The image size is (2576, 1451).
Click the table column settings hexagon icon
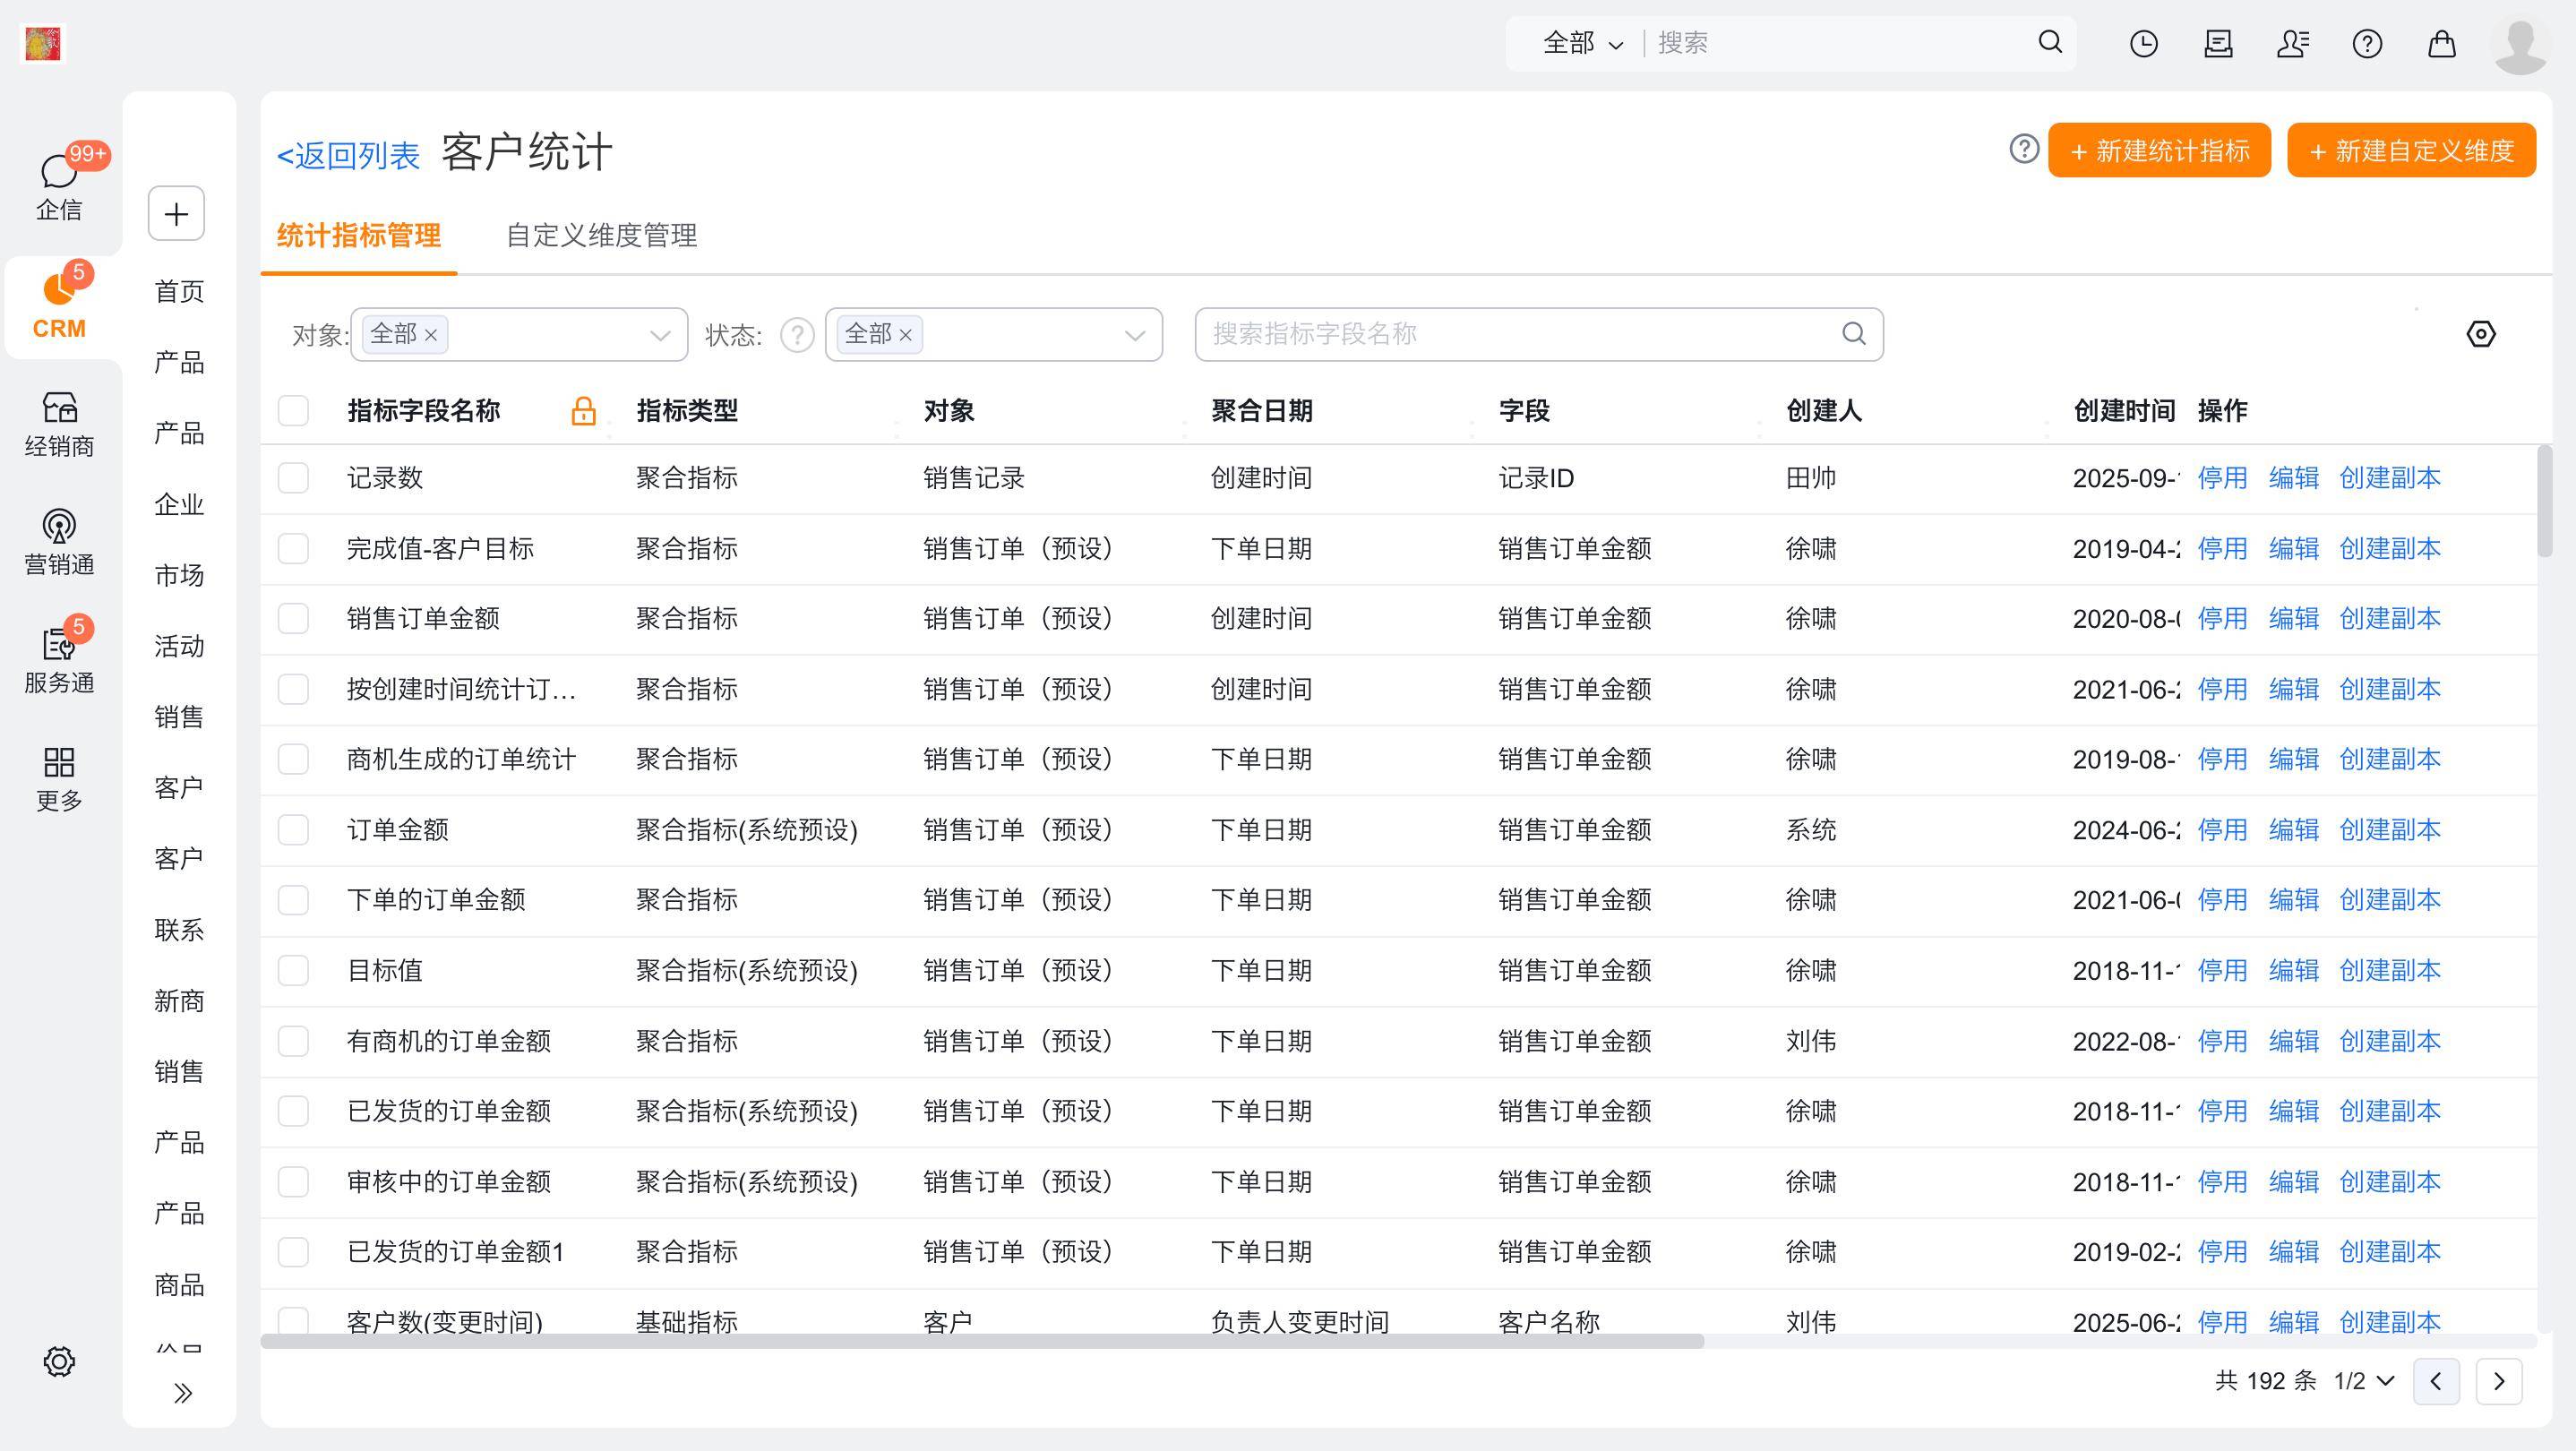pos(2480,334)
